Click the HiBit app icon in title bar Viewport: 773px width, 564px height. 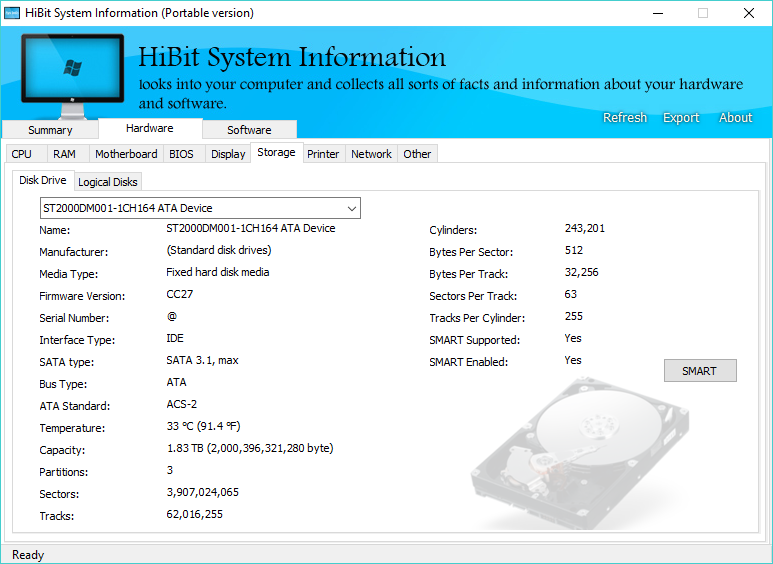[x=12, y=13]
